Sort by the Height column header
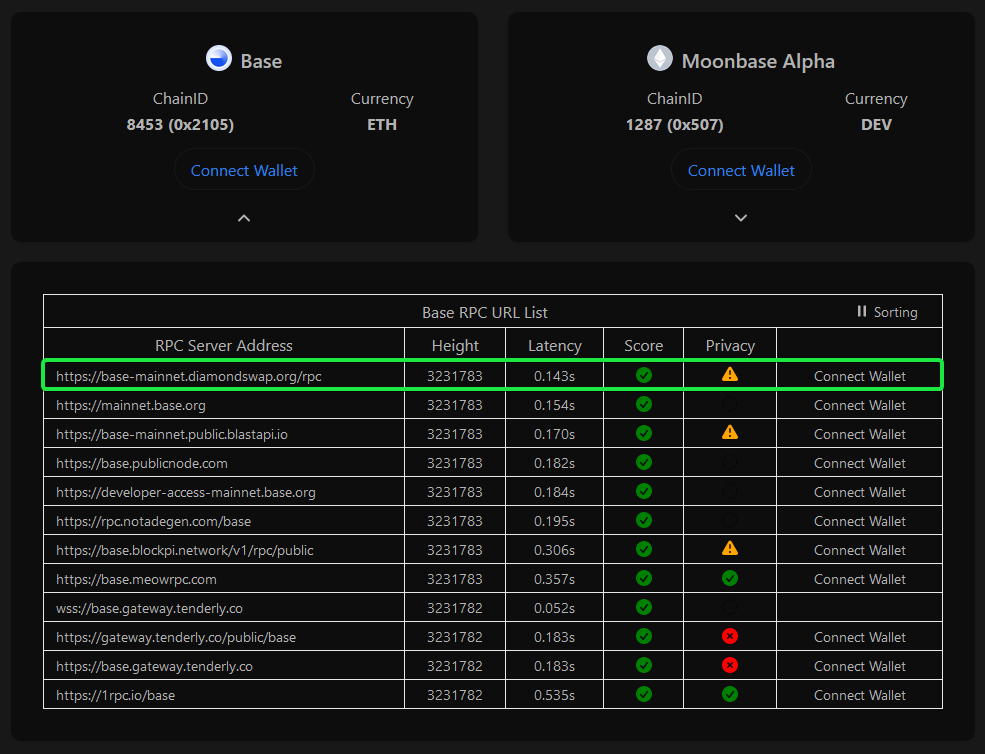The image size is (985, 754). 455,346
